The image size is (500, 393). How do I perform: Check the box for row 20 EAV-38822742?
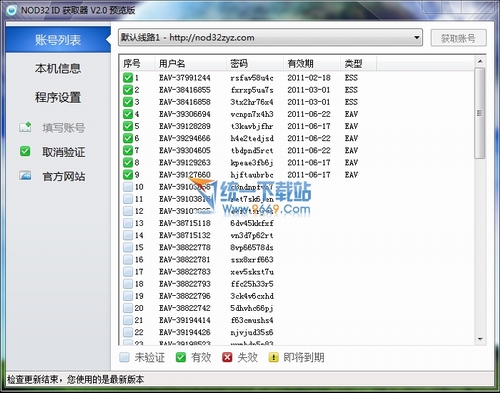(128, 308)
